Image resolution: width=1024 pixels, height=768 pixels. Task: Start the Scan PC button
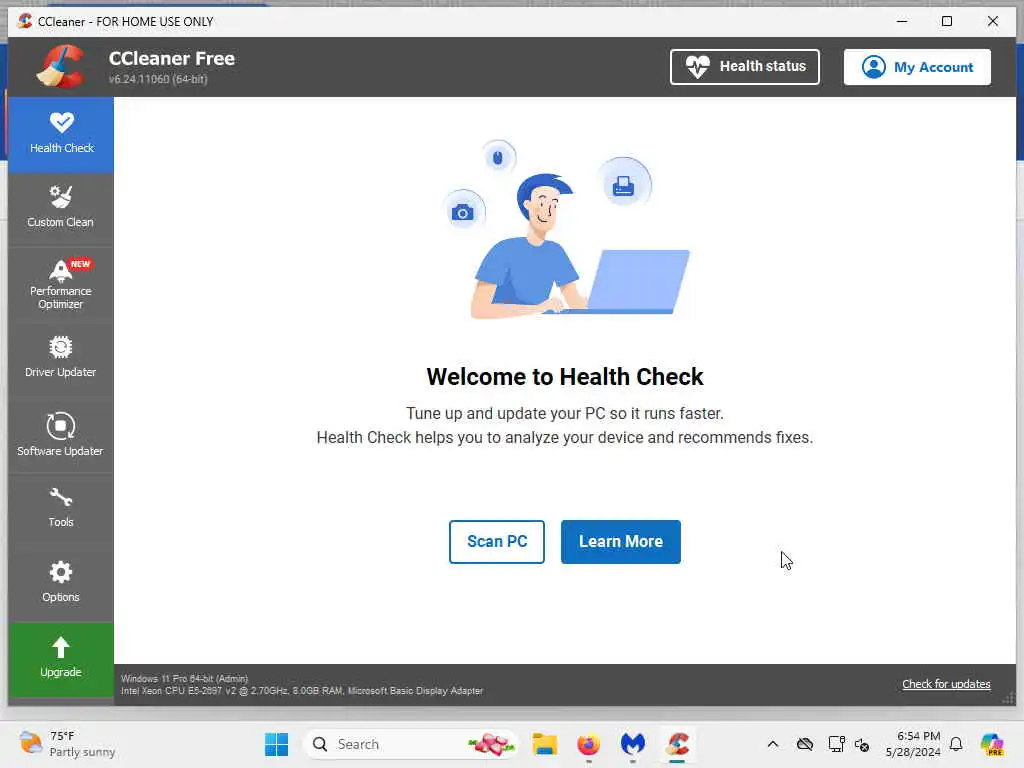[x=496, y=541]
